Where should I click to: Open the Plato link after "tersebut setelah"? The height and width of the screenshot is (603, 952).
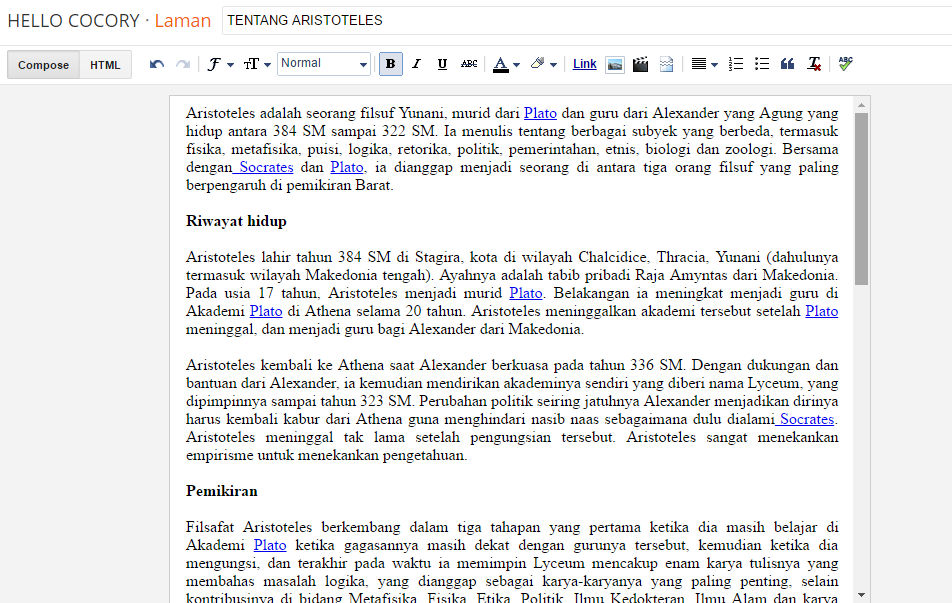tap(821, 311)
